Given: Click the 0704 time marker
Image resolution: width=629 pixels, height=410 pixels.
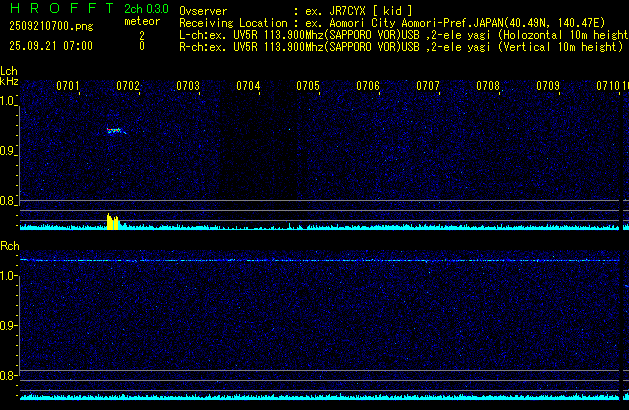Looking at the screenshot, I should click(248, 86).
